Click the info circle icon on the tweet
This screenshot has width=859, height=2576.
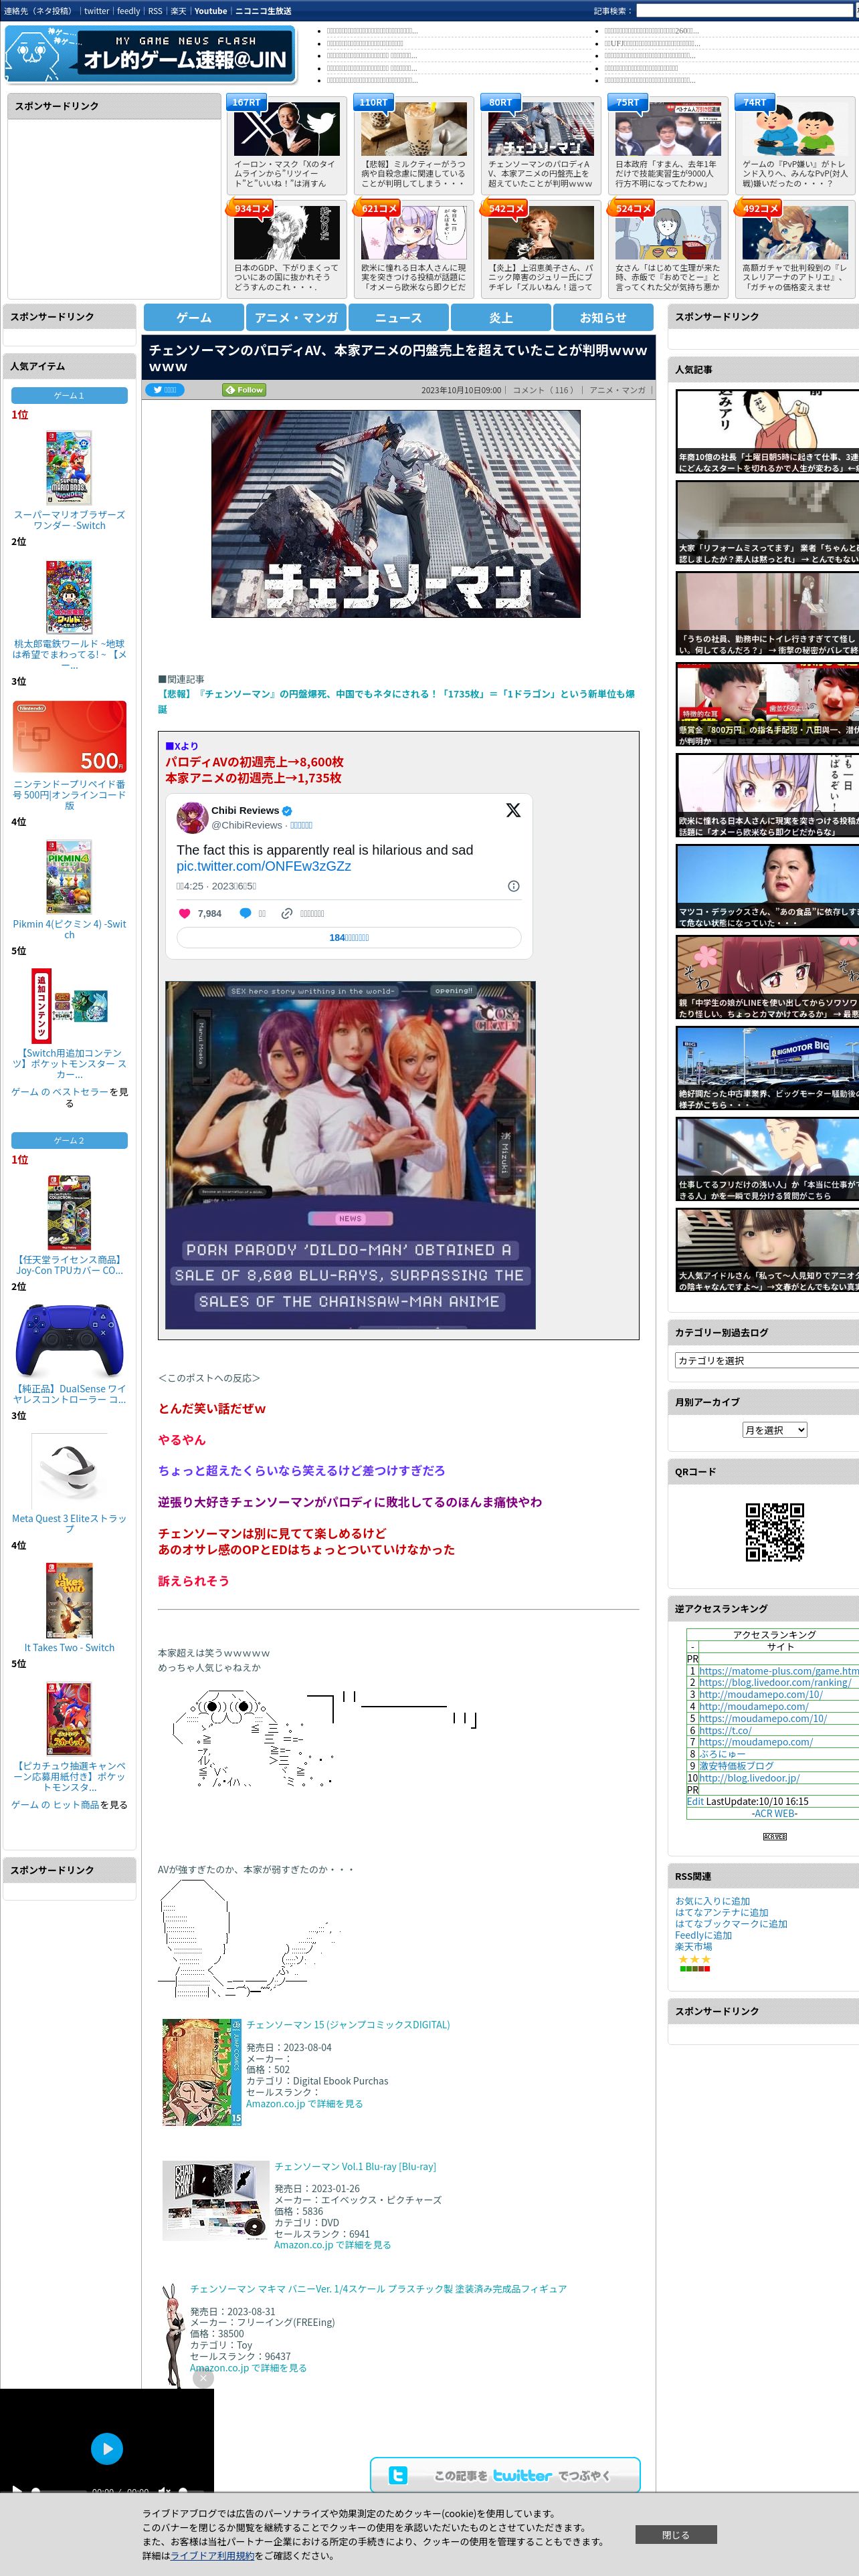coord(514,886)
